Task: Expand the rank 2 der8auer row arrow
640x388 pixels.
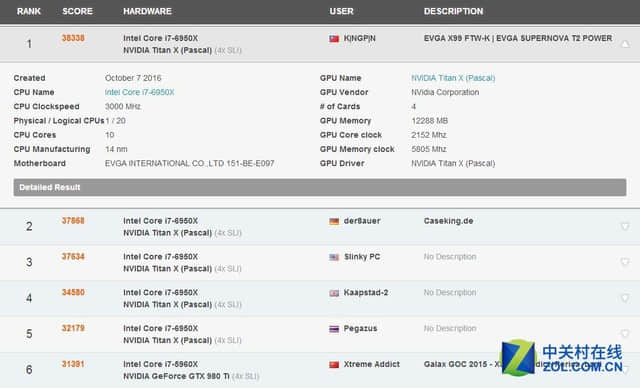Action: (625, 226)
